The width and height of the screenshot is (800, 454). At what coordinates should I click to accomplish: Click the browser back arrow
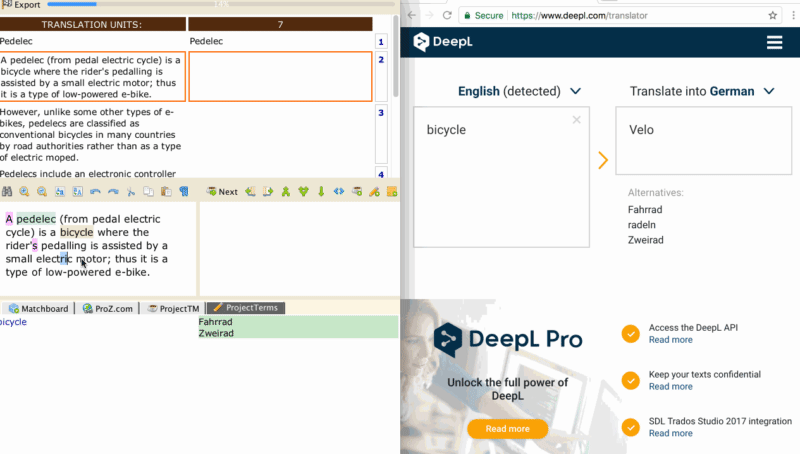412,15
